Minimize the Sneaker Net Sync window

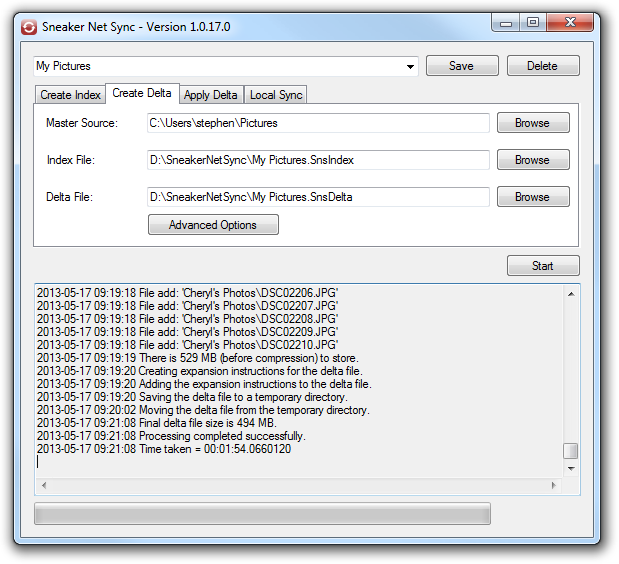(x=506, y=23)
